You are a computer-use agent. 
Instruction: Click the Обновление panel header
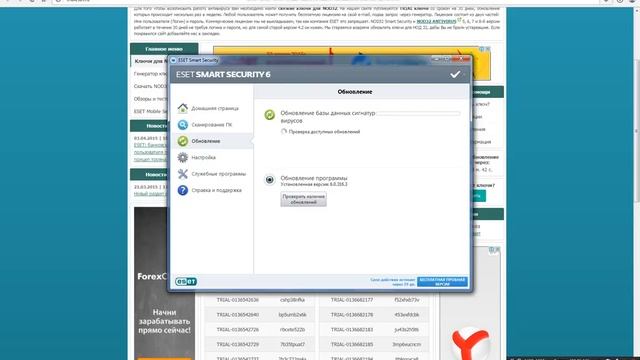click(x=355, y=92)
